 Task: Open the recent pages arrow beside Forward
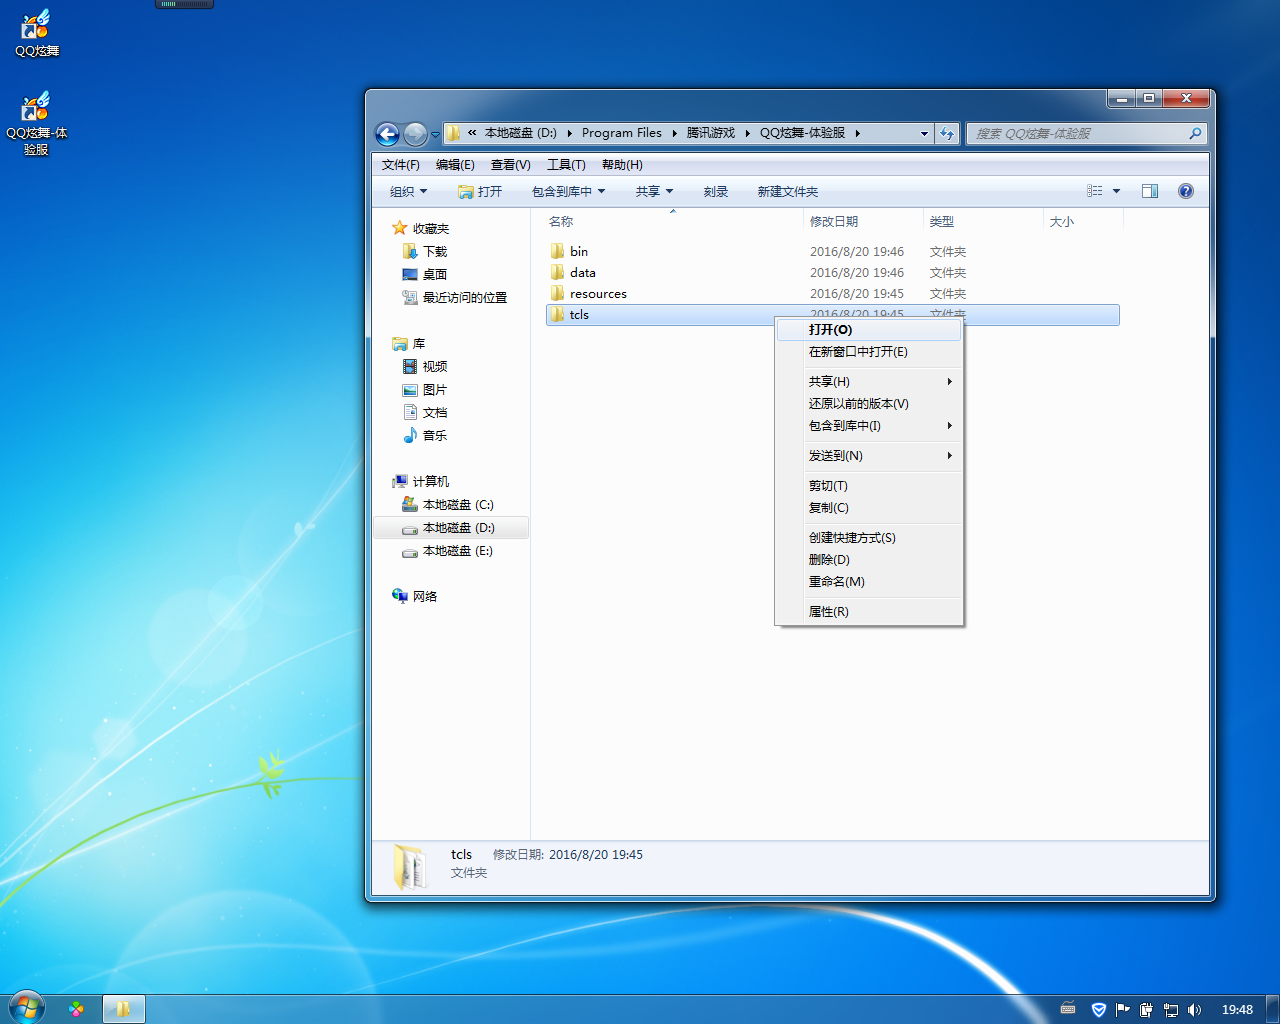435,134
